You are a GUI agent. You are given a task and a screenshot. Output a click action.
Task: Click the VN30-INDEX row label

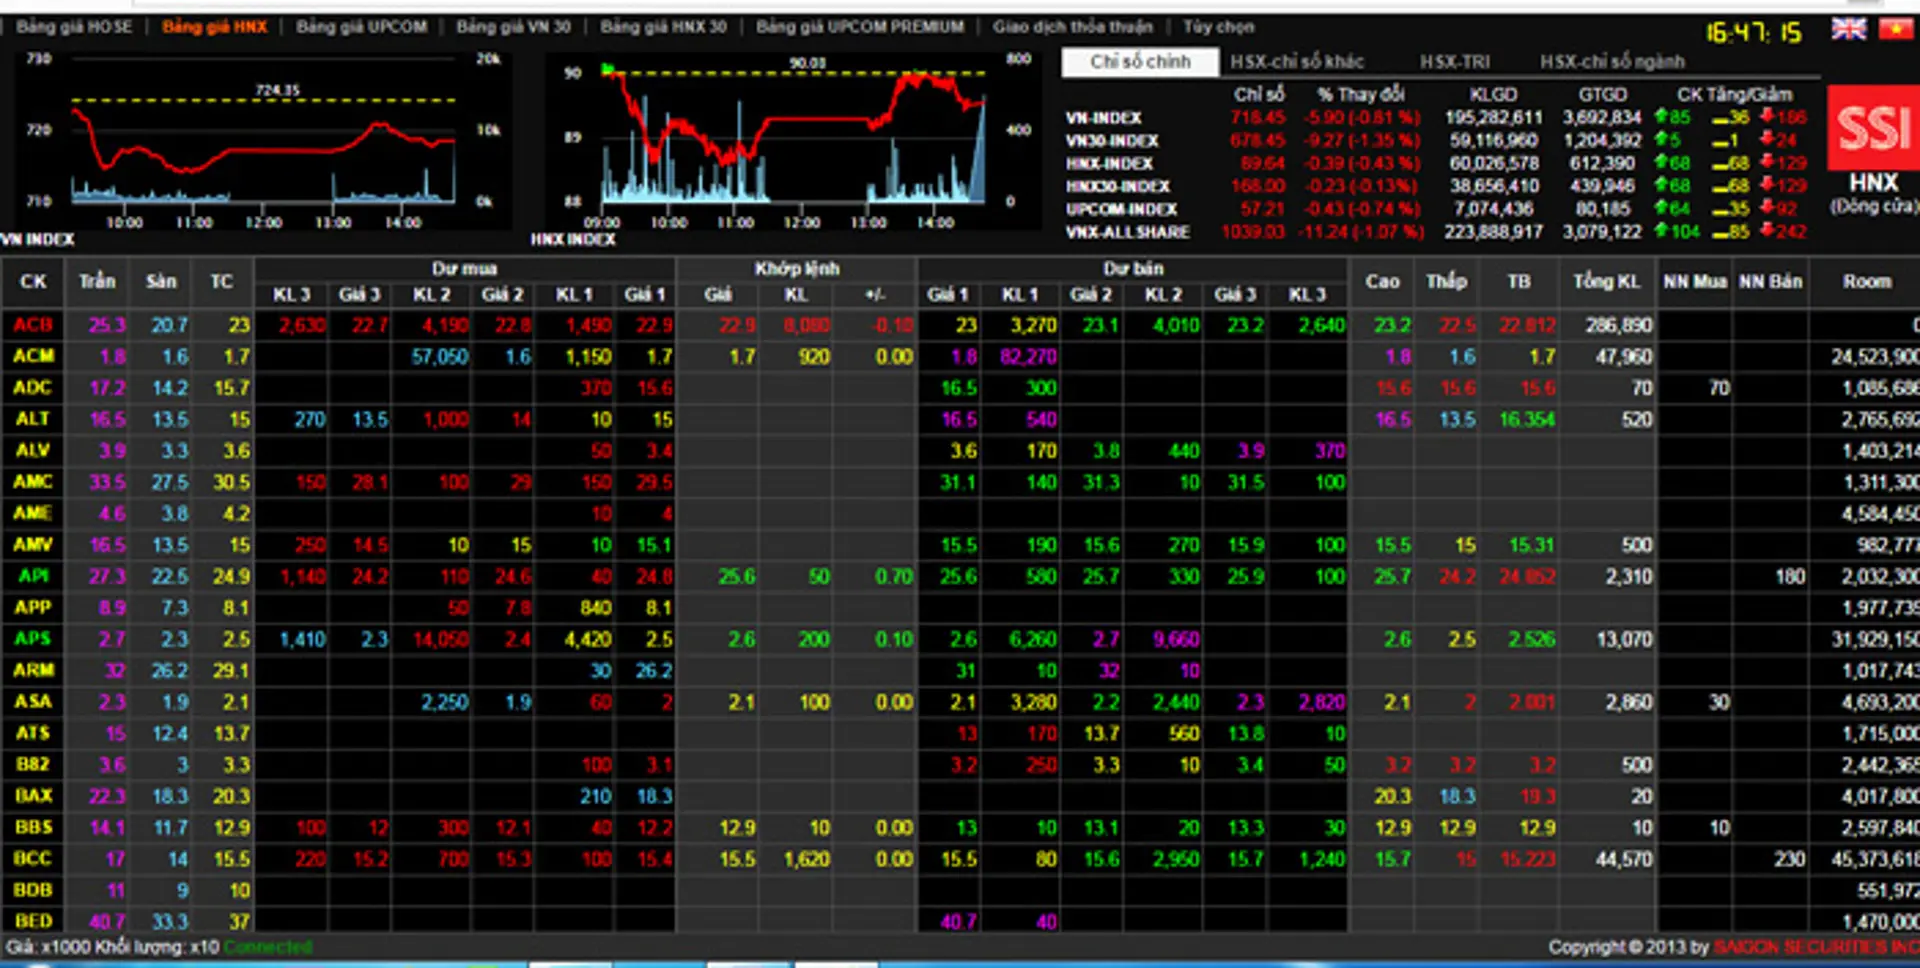pos(1112,141)
